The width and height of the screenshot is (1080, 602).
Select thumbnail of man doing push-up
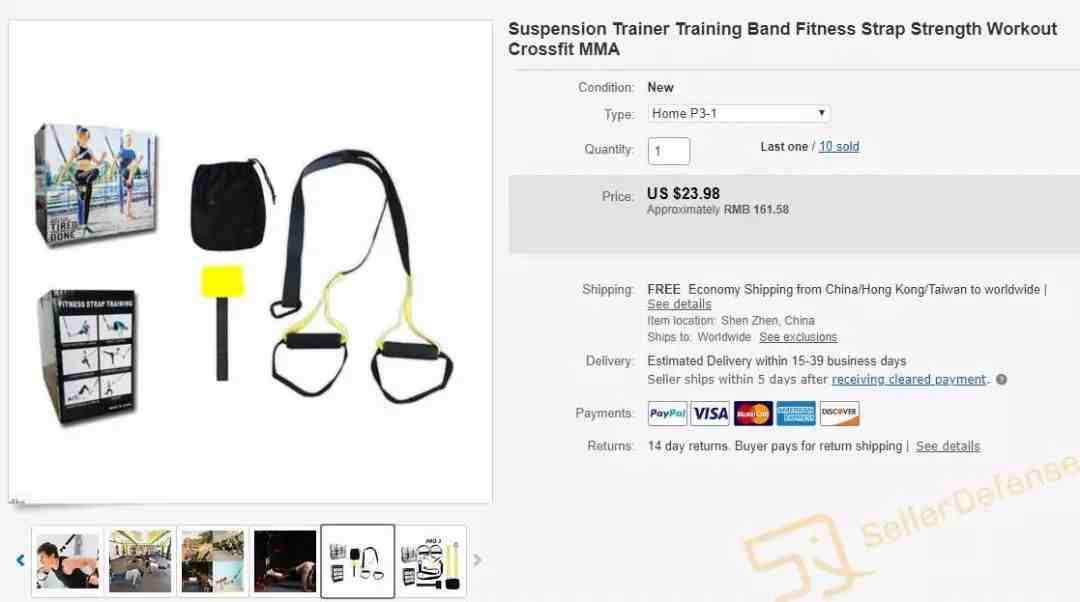(67, 561)
